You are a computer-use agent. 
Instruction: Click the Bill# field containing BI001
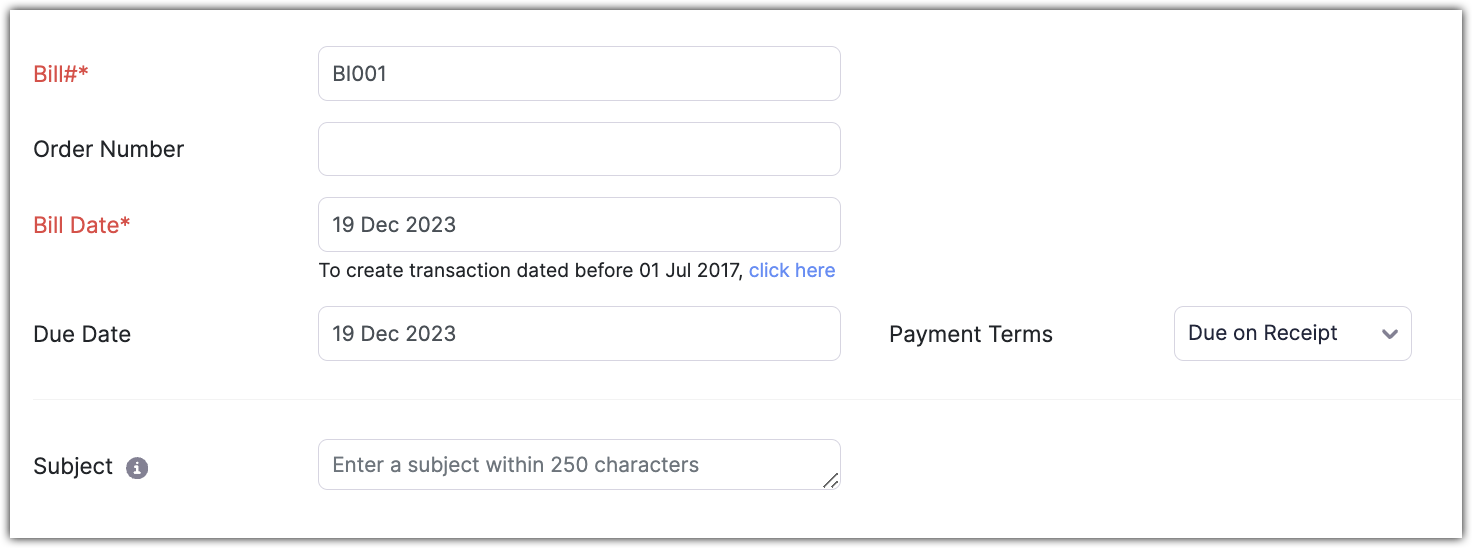[x=579, y=74]
